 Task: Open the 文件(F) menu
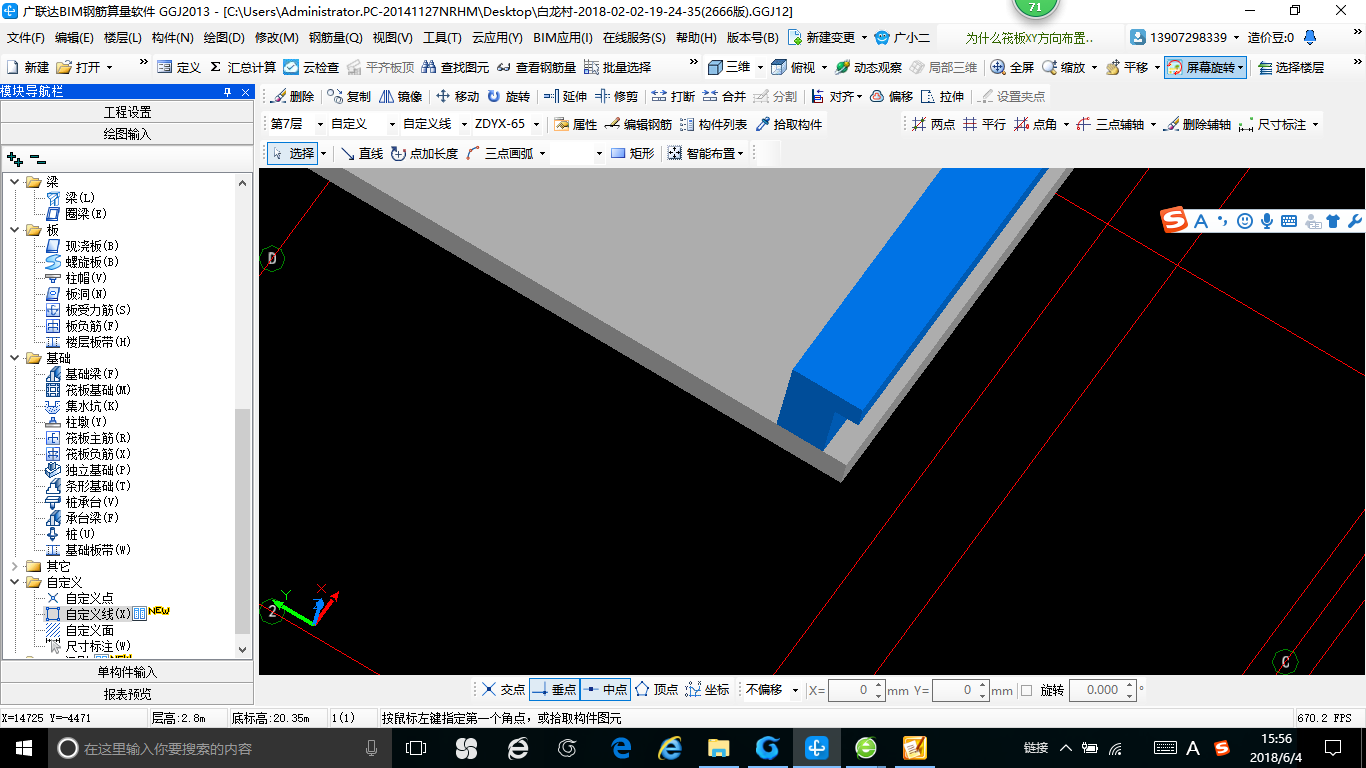point(26,38)
